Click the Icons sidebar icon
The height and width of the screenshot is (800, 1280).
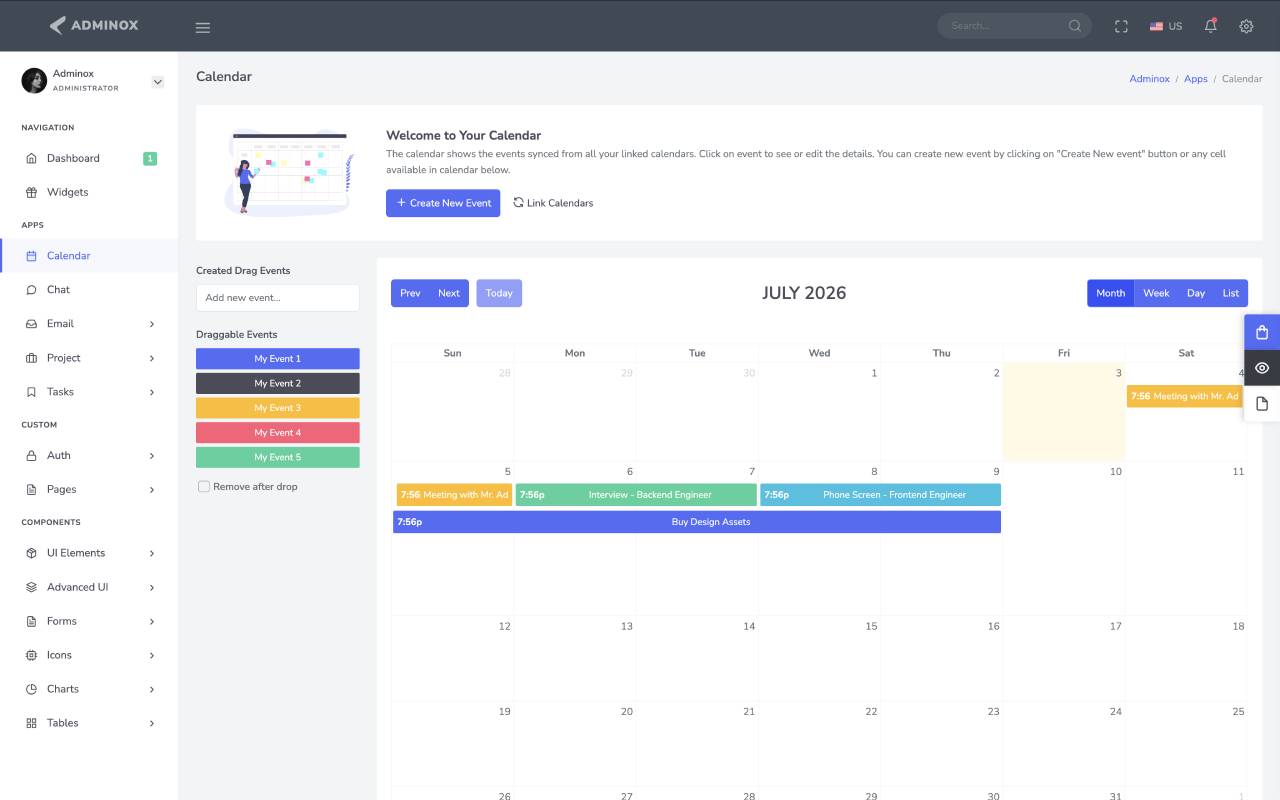(x=31, y=655)
